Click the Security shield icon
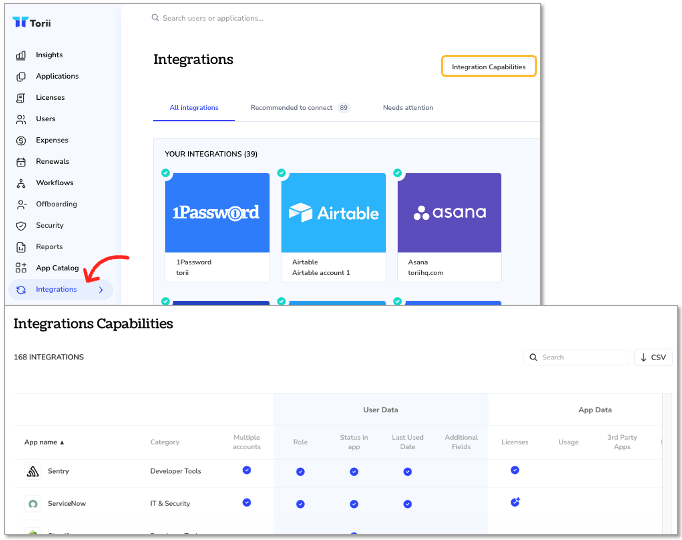Screen dimensions: 682x540 21,226
